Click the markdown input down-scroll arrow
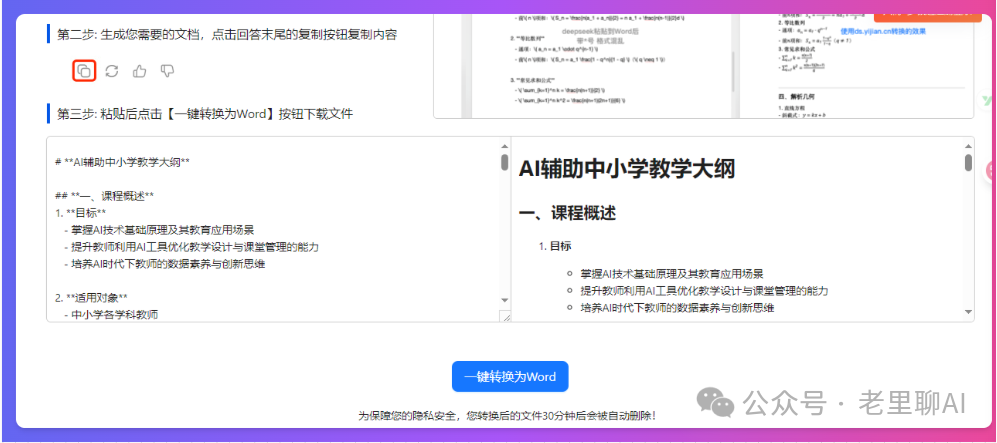The width and height of the screenshot is (997, 443). click(x=505, y=302)
